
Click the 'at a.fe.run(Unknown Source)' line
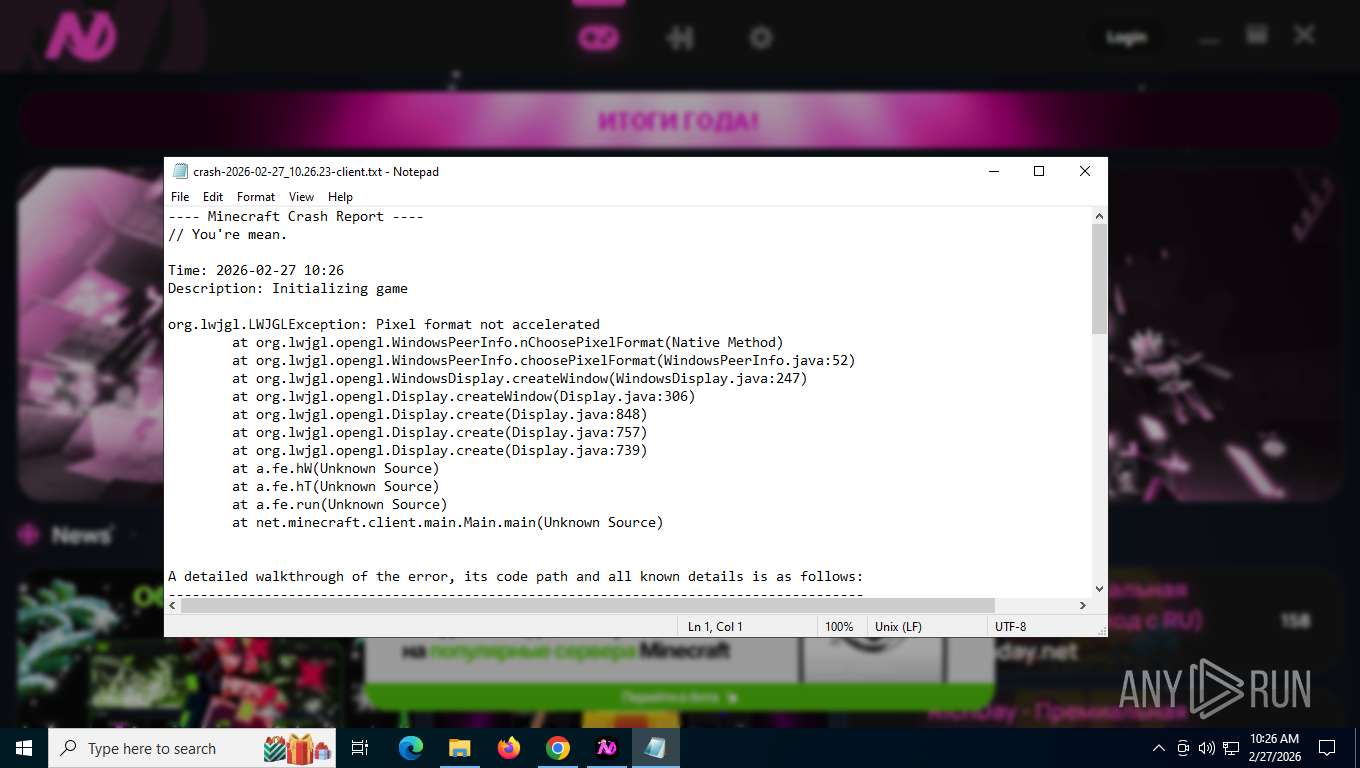click(340, 504)
